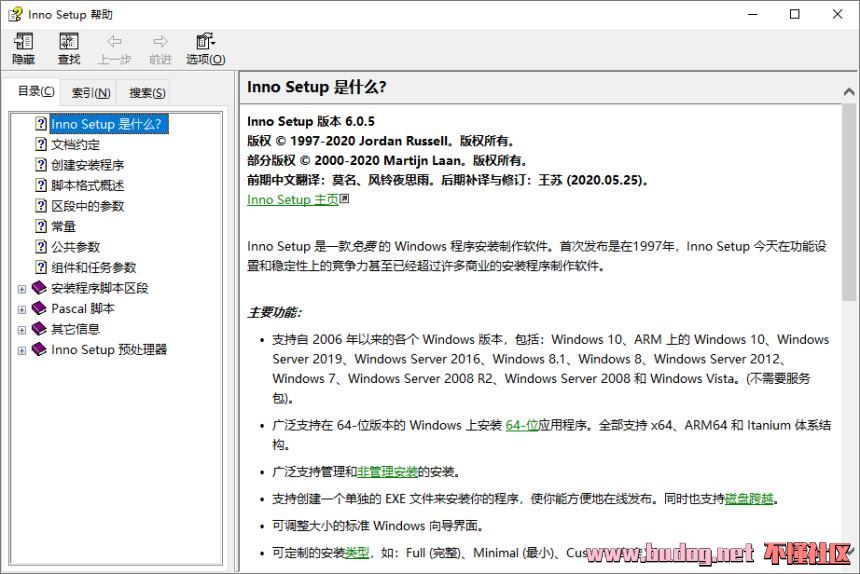Expand the Inno Setup 预处理器 node

[22, 350]
